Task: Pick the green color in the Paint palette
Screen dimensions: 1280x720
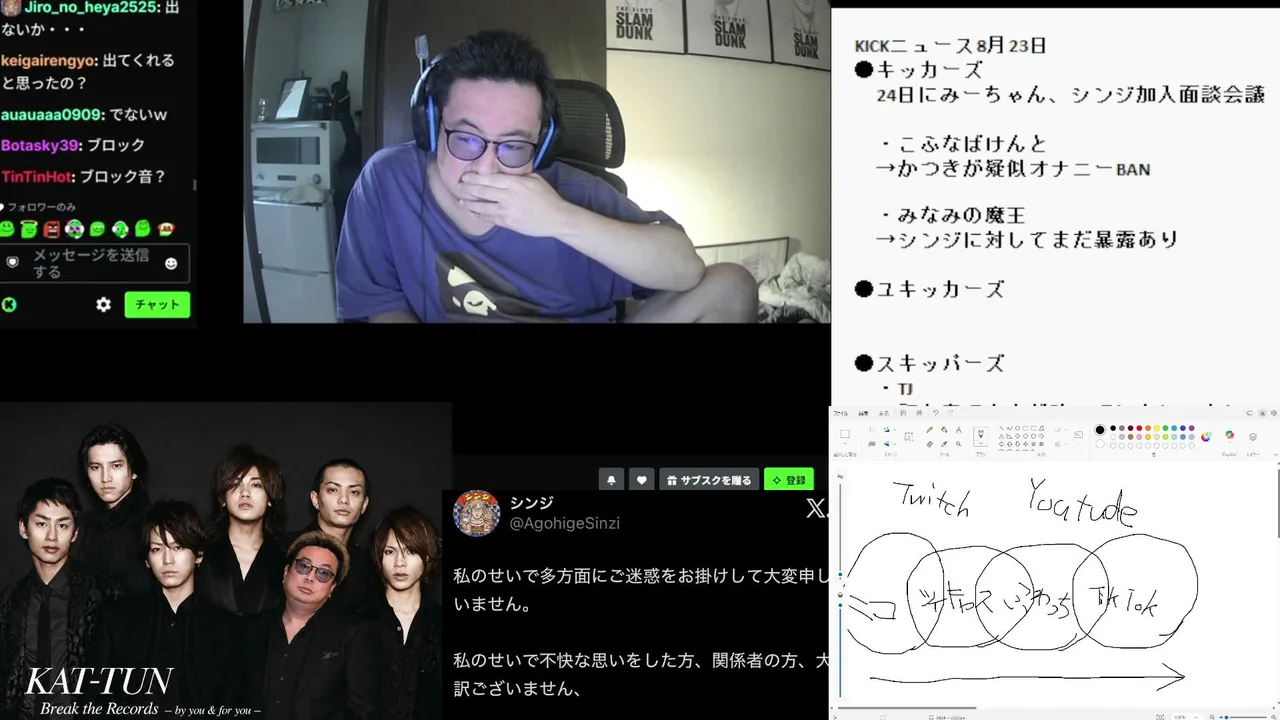Action: pyautogui.click(x=1166, y=428)
